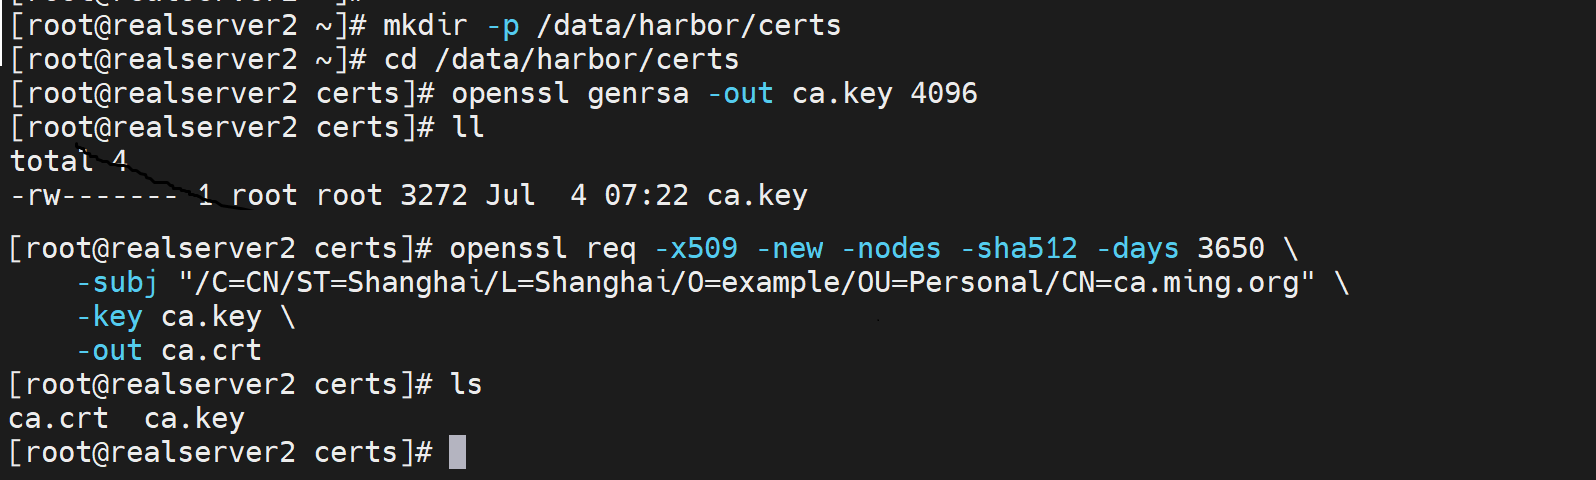Click the 3272 file size in the listing
Viewport: 1596px width, 480px height.
click(x=433, y=195)
